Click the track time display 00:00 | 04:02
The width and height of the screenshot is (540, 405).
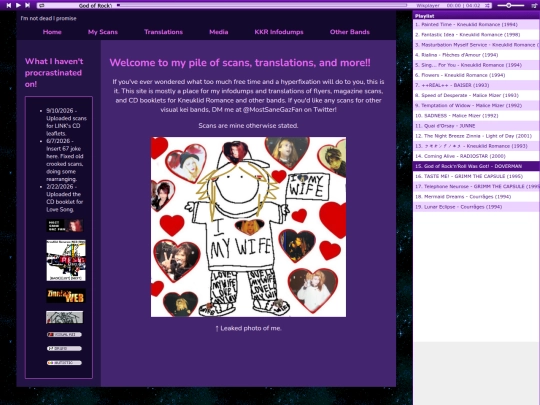click(463, 6)
